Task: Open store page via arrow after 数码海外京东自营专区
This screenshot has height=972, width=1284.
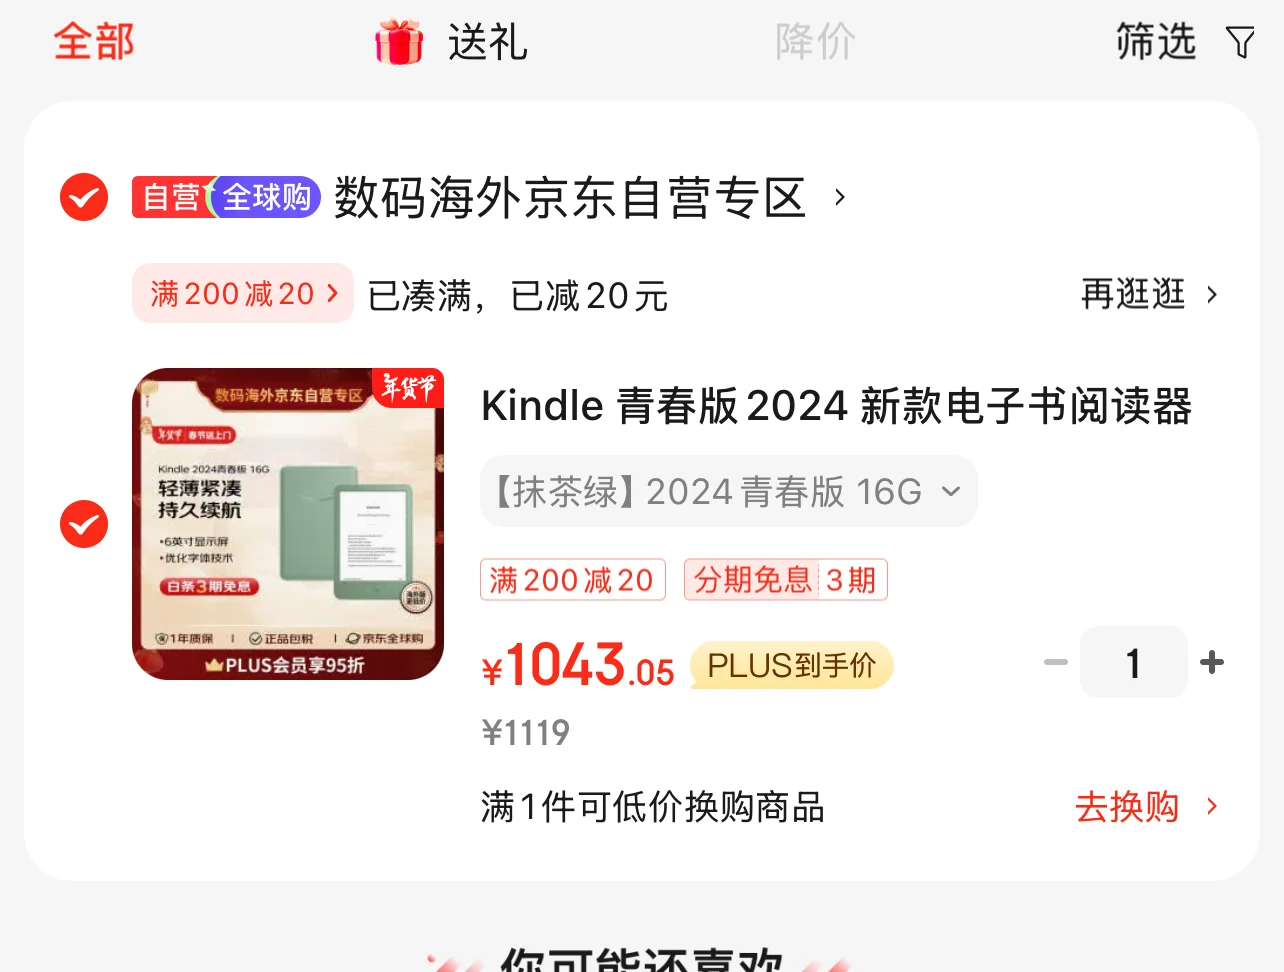Action: (840, 198)
